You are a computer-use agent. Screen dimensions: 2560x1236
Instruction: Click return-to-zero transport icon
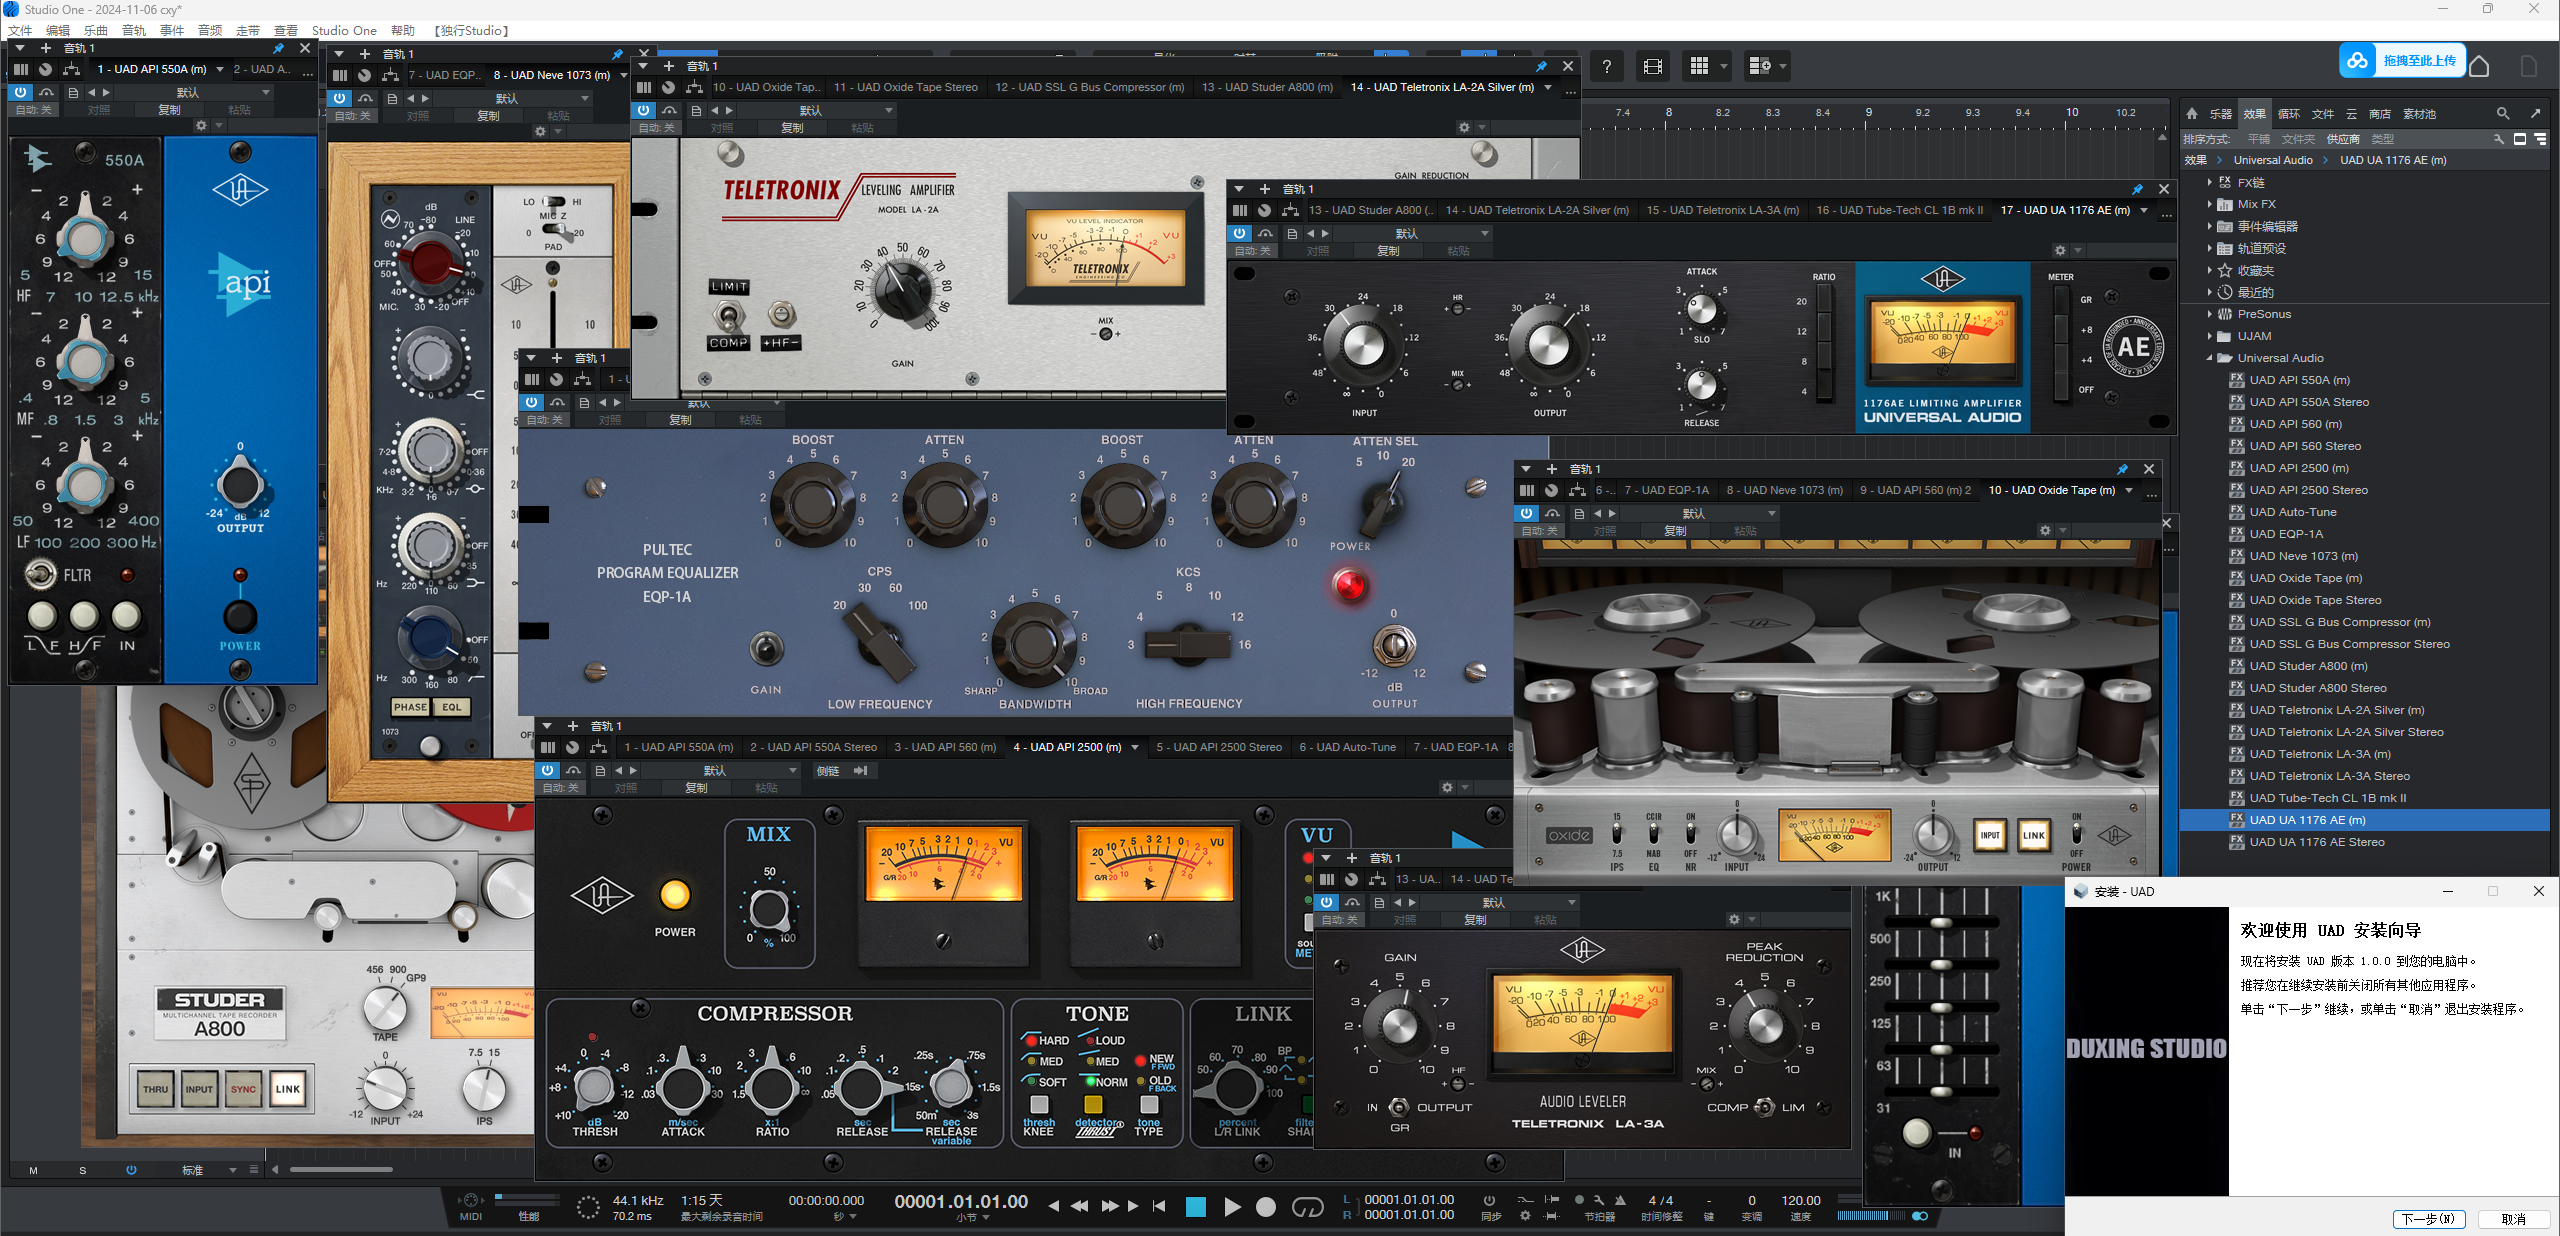click(x=1159, y=1207)
